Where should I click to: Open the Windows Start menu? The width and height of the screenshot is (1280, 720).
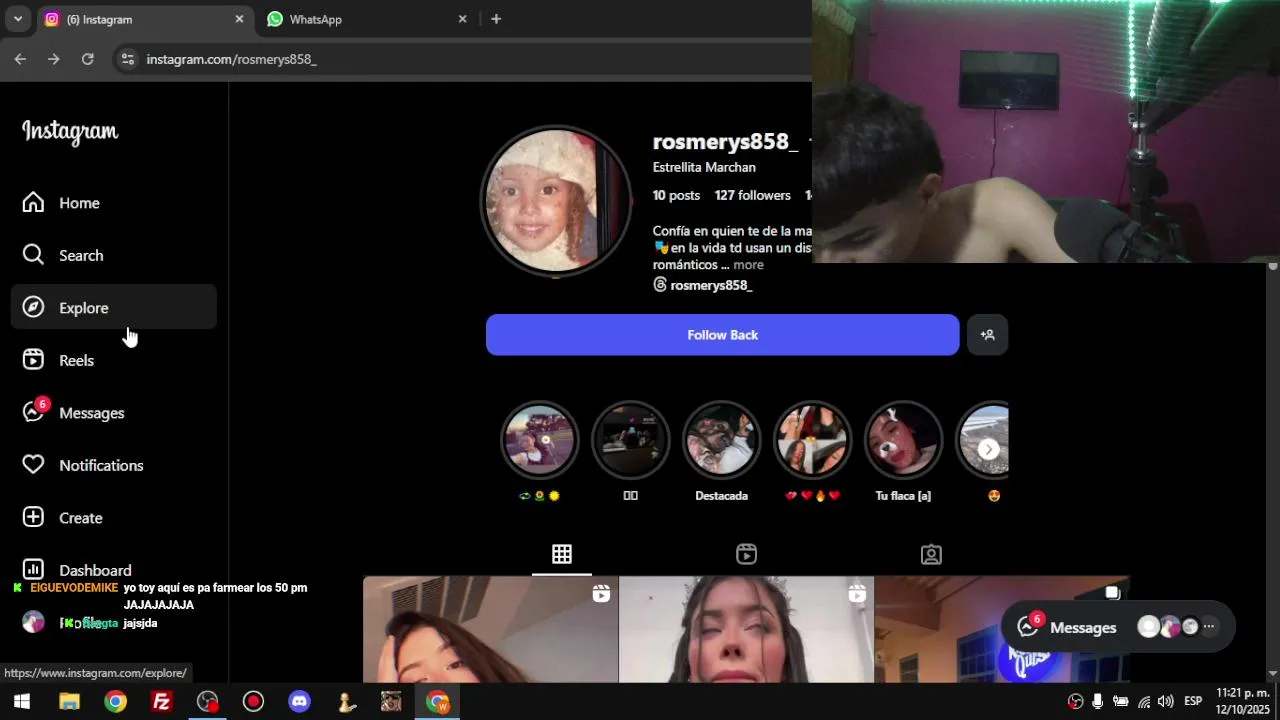click(22, 702)
